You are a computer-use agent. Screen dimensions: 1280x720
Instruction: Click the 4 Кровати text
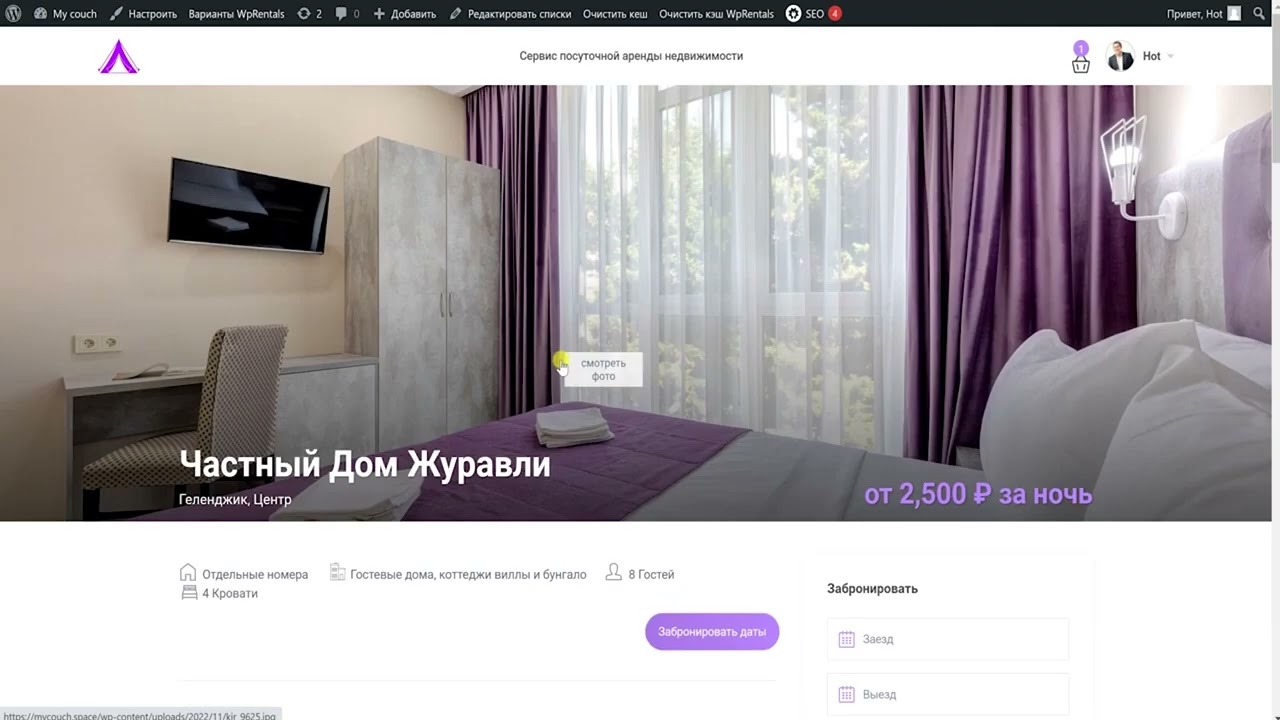(x=230, y=594)
